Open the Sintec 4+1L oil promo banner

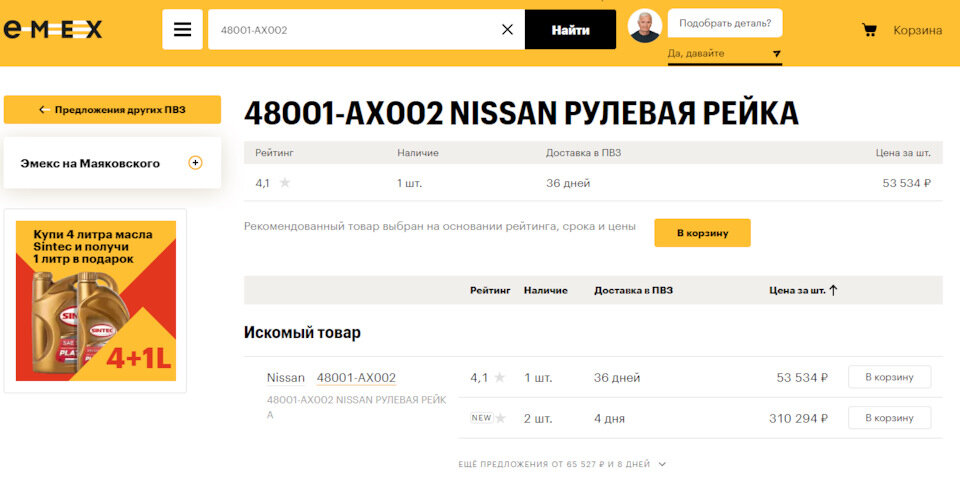(96, 301)
